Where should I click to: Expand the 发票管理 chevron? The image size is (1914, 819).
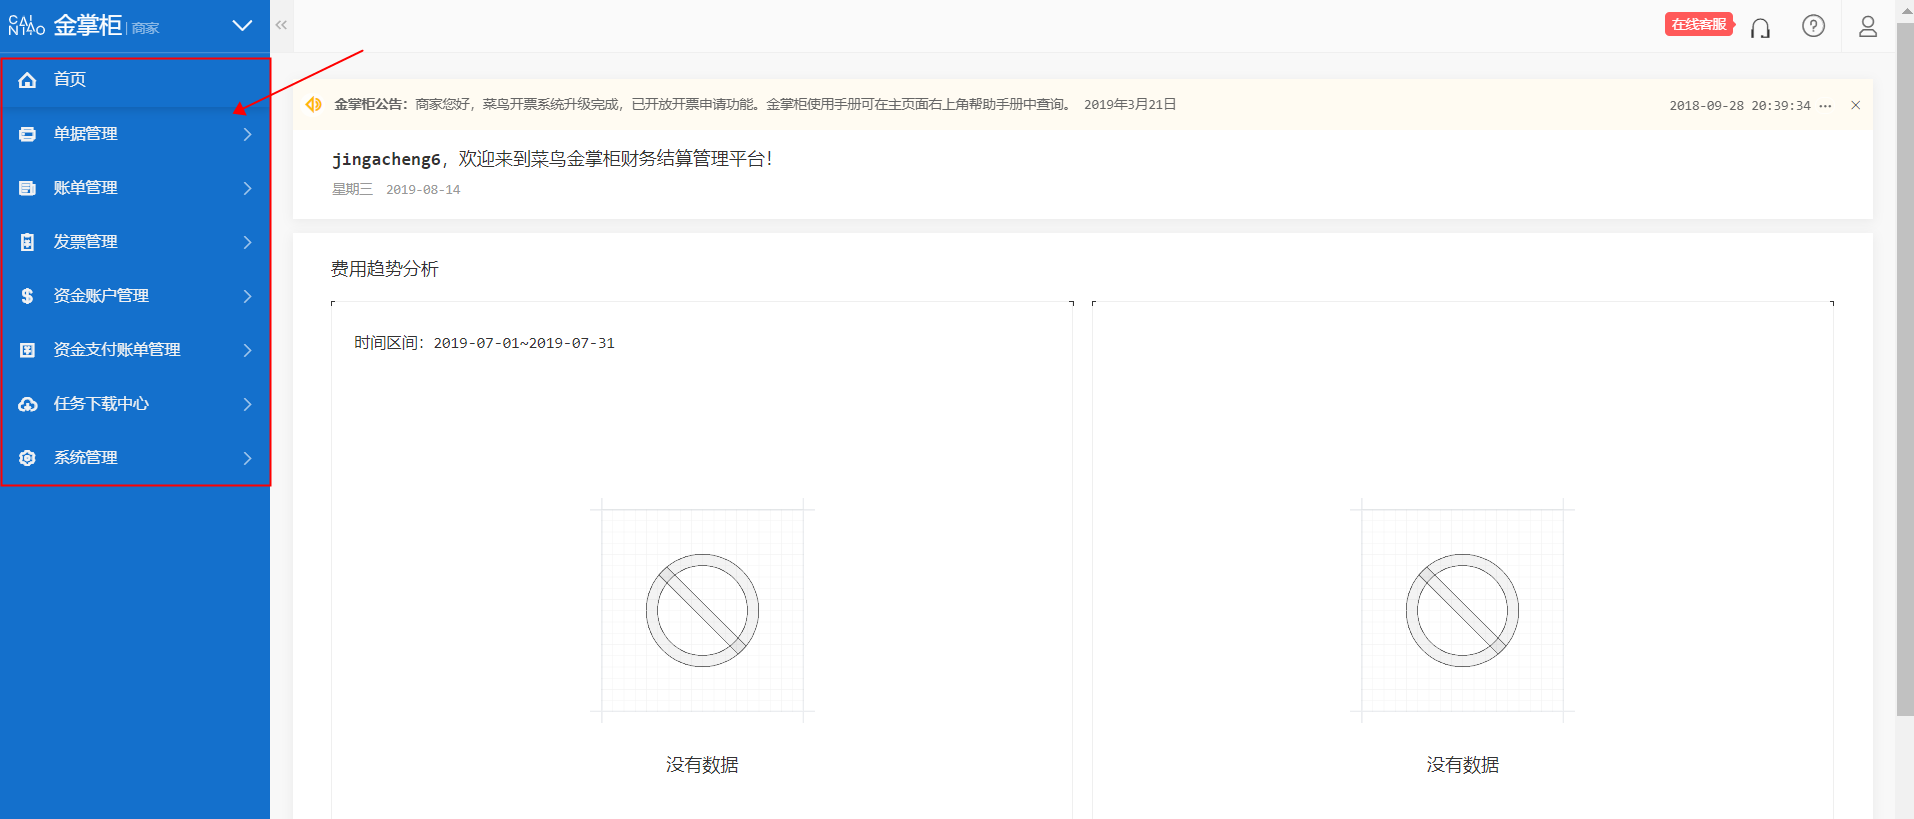click(247, 242)
